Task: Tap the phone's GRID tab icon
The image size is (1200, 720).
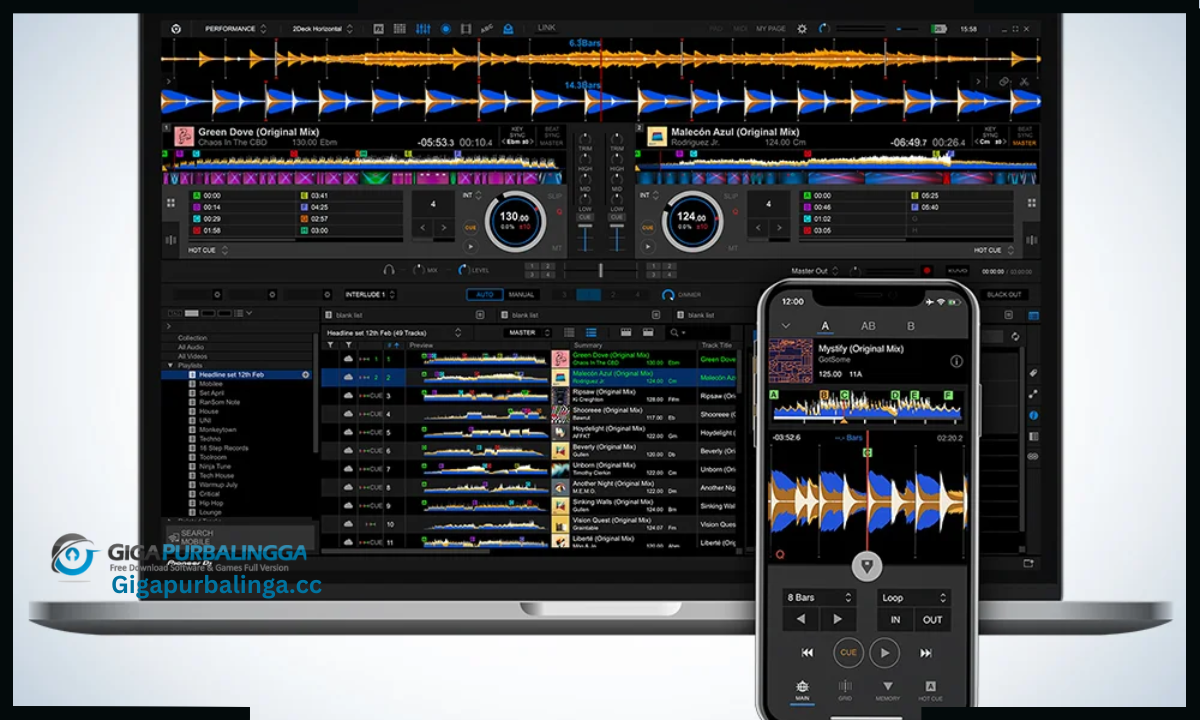Action: coord(845,688)
